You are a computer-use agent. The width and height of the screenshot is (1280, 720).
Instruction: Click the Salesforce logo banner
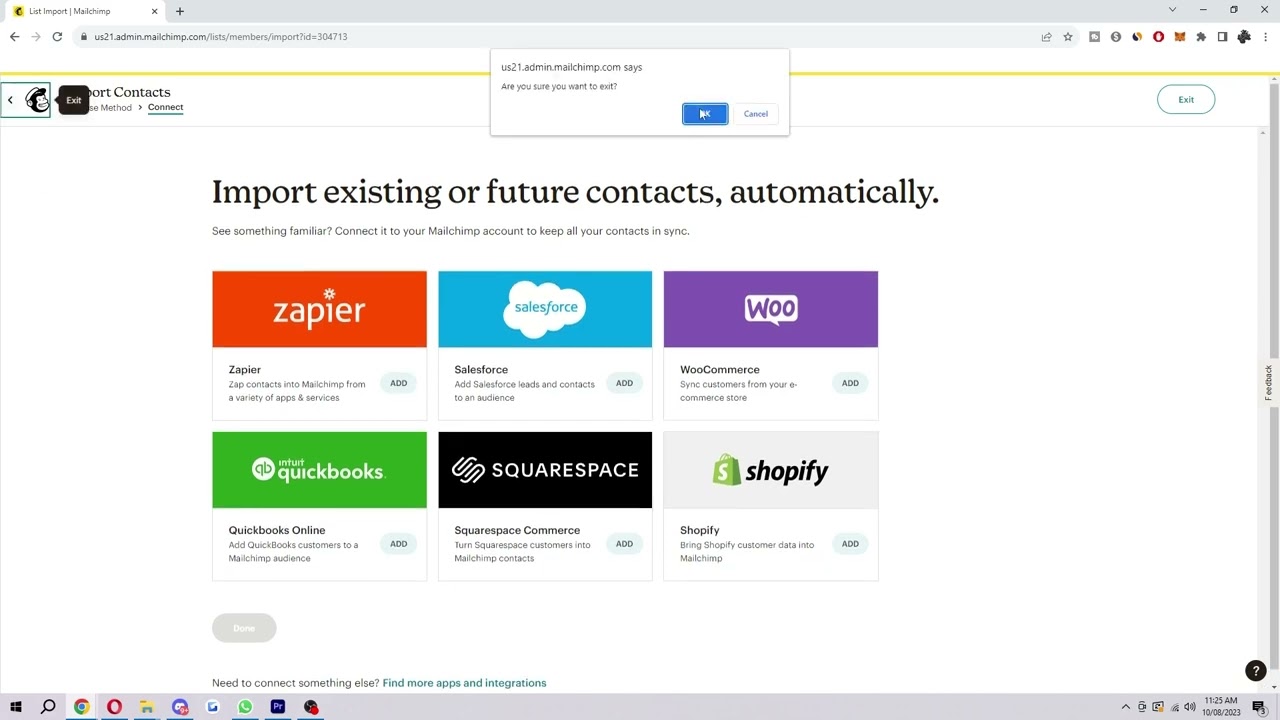pyautogui.click(x=545, y=309)
